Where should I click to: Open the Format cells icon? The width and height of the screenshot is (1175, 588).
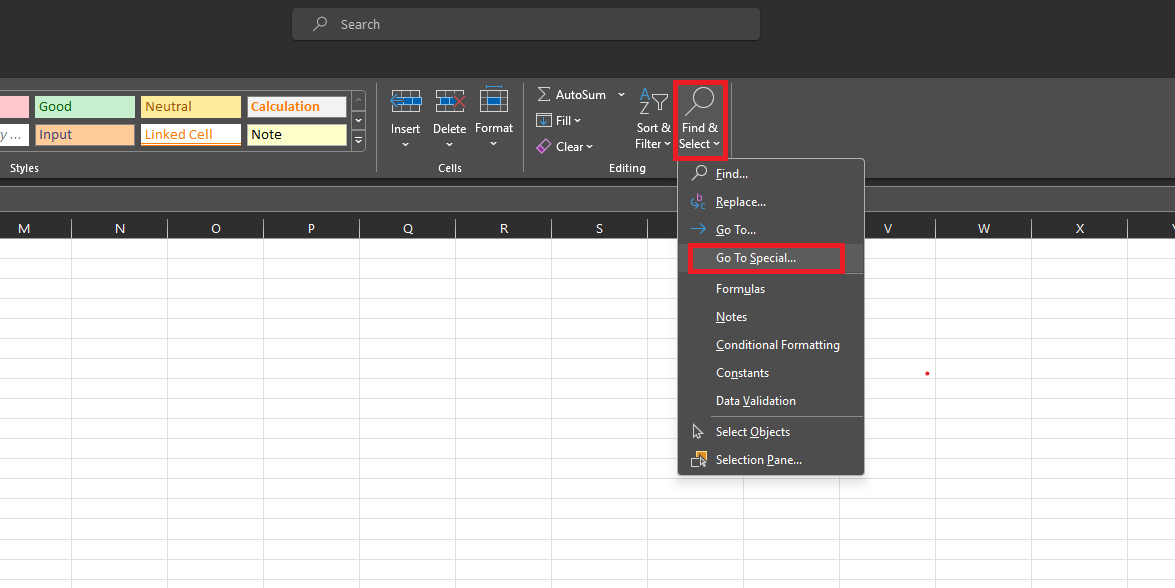(x=493, y=103)
